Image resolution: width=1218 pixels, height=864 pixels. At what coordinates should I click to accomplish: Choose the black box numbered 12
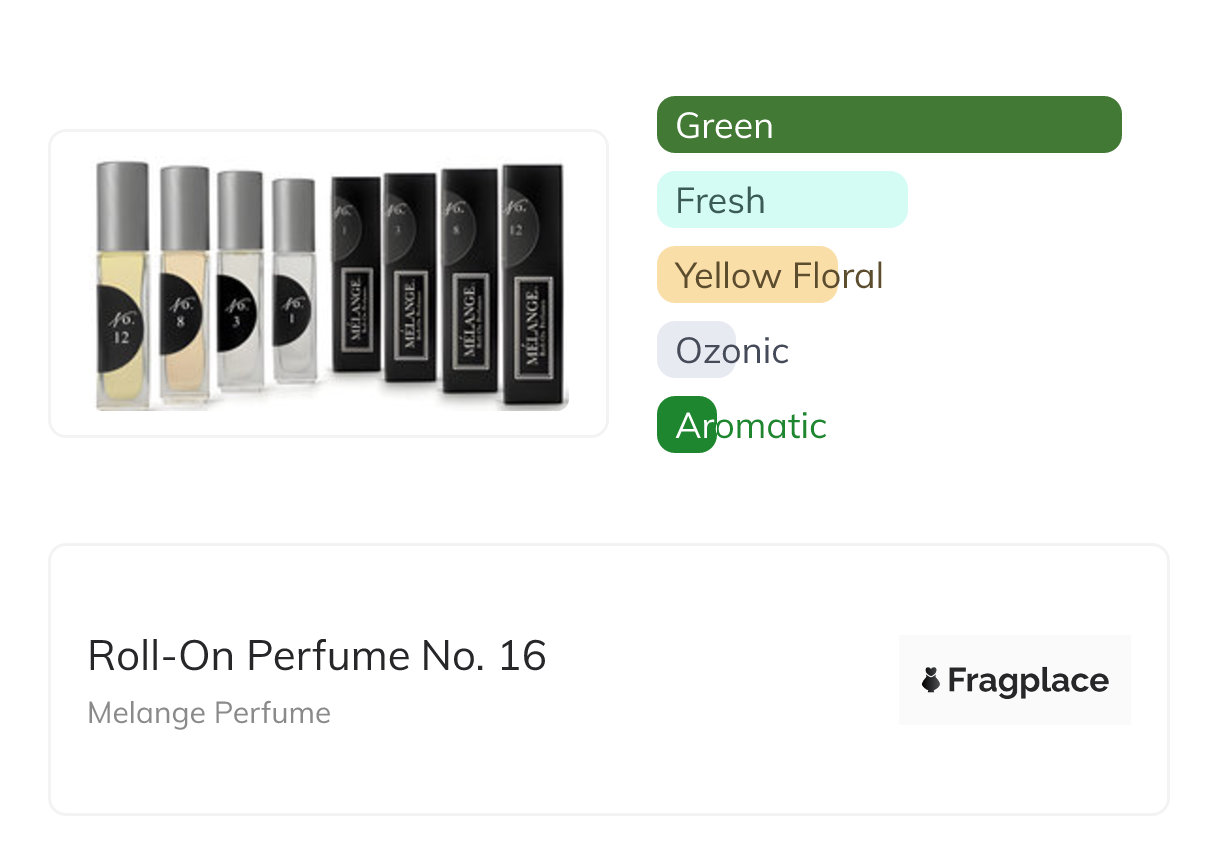(x=533, y=290)
